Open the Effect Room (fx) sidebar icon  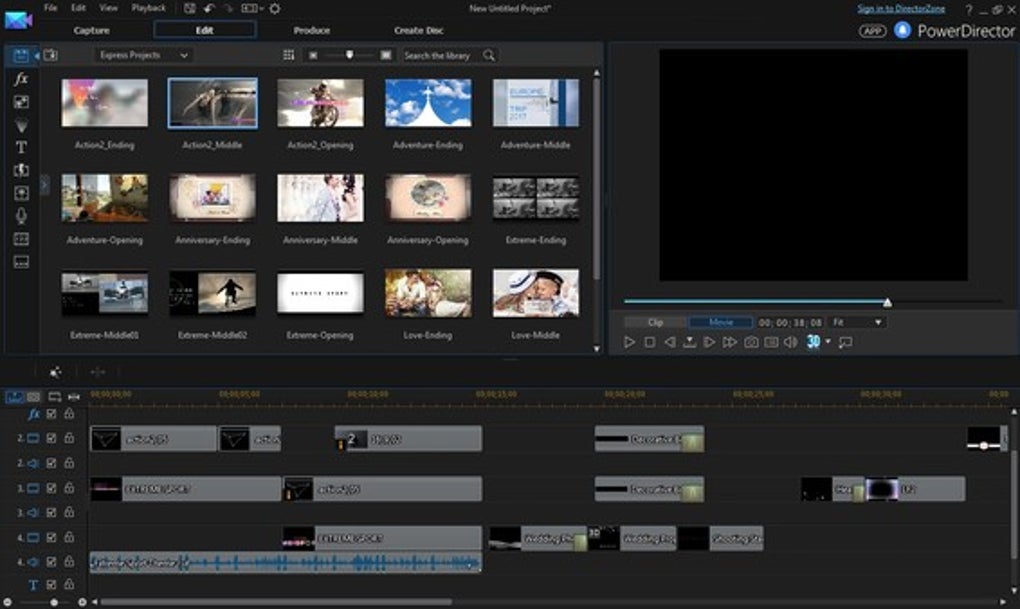pos(21,79)
